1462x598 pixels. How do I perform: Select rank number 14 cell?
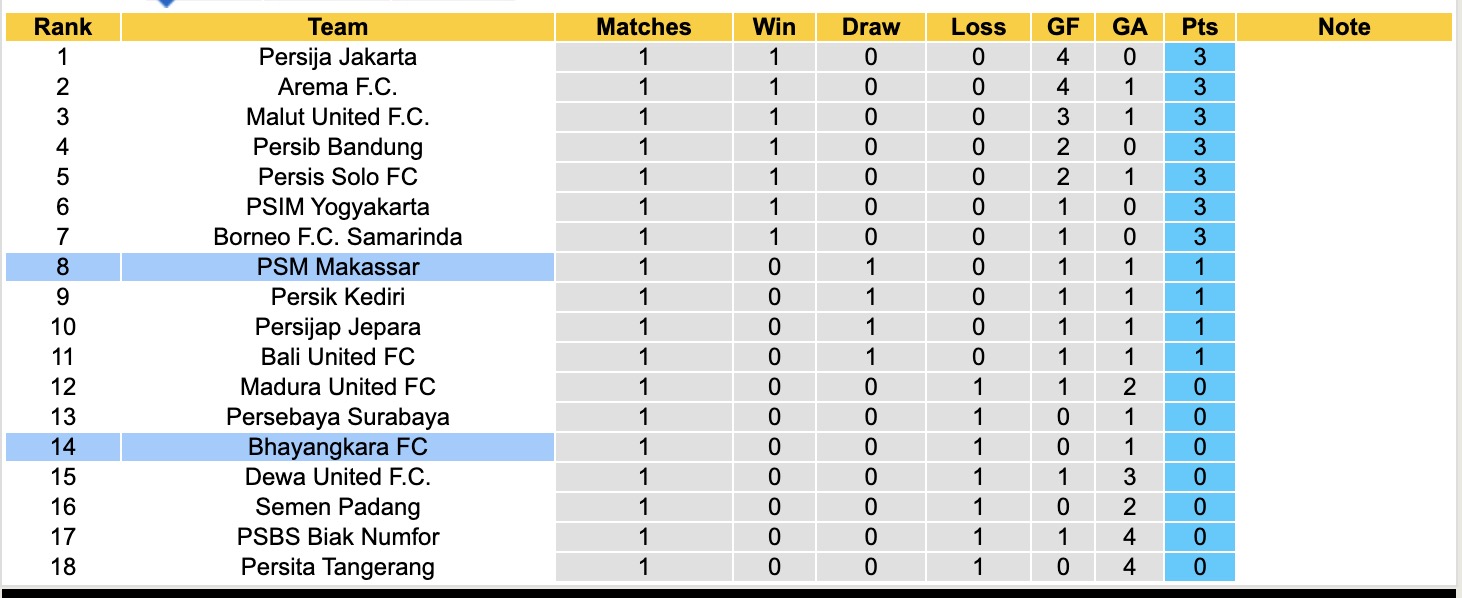62,447
